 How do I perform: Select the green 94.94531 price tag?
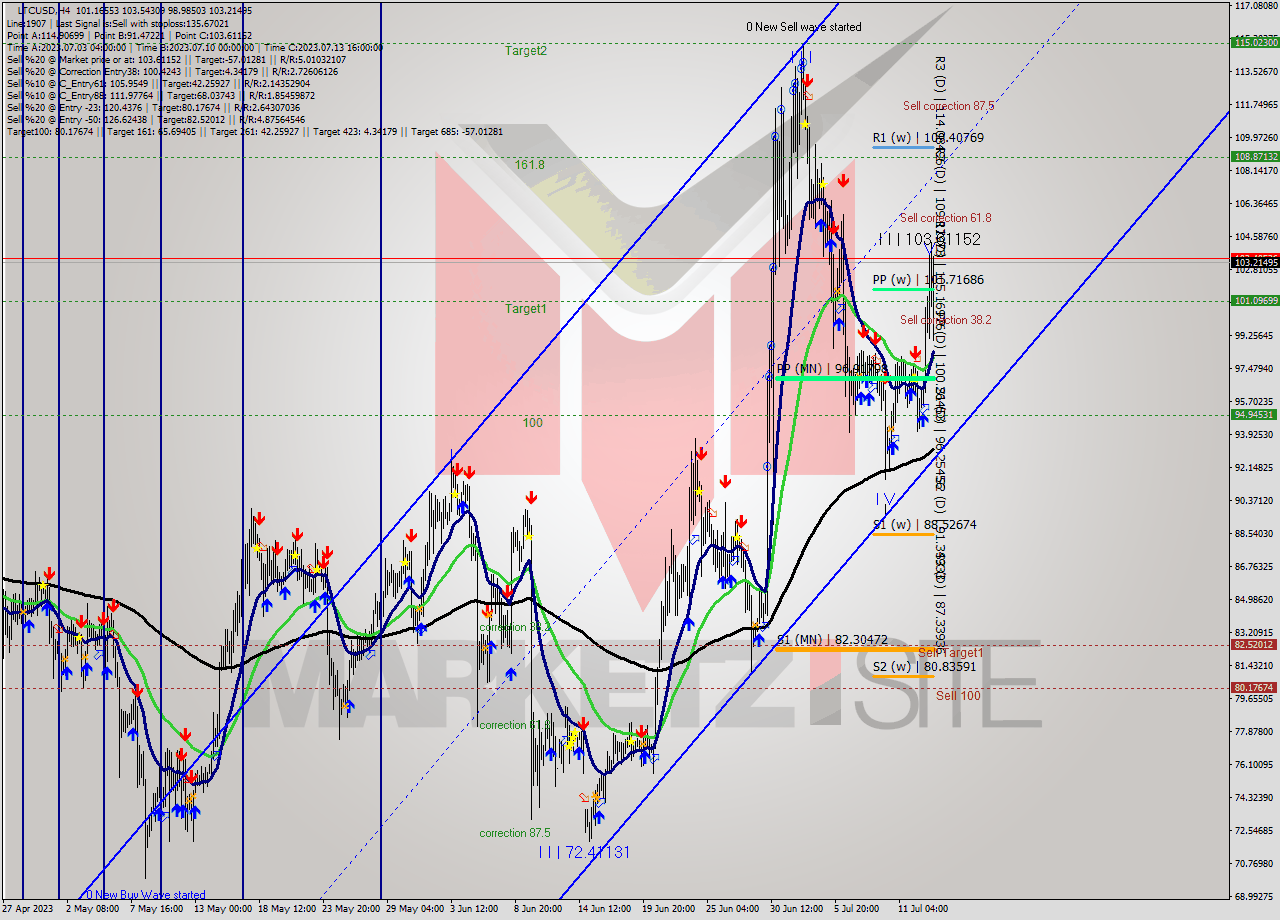pos(1255,414)
